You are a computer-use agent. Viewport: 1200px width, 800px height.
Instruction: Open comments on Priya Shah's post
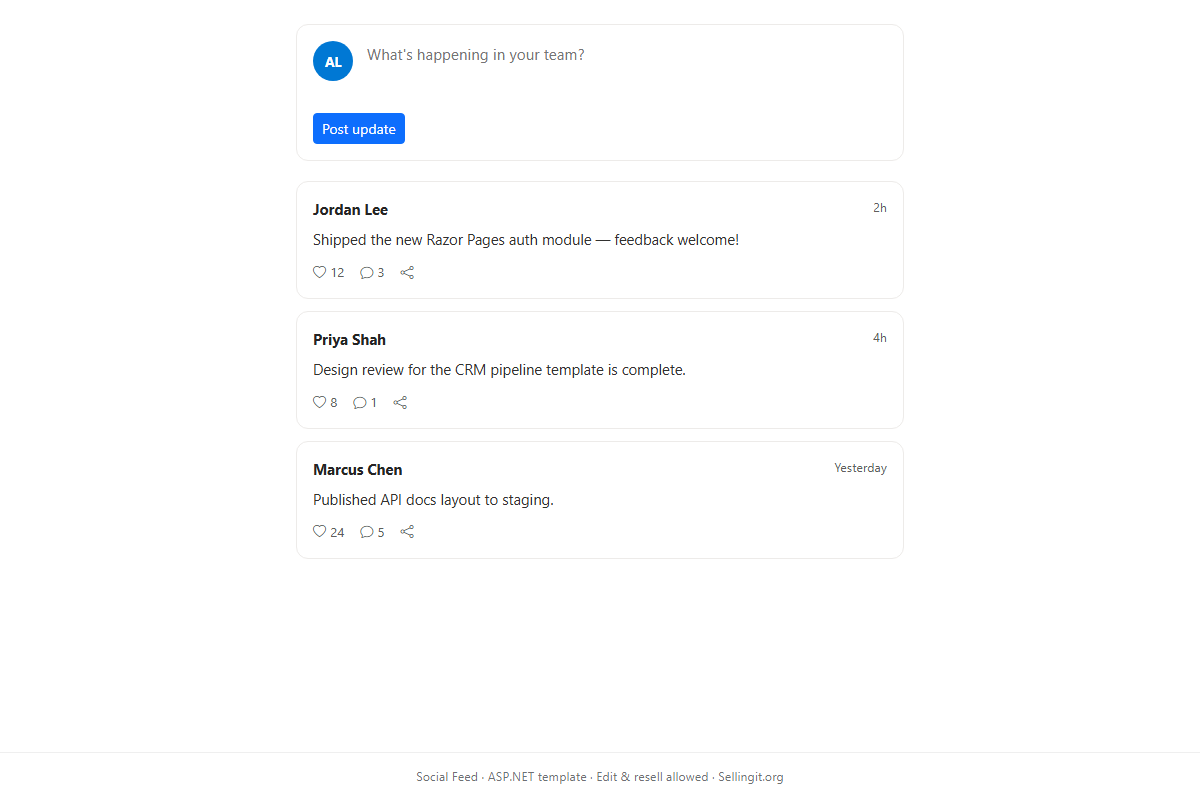365,402
